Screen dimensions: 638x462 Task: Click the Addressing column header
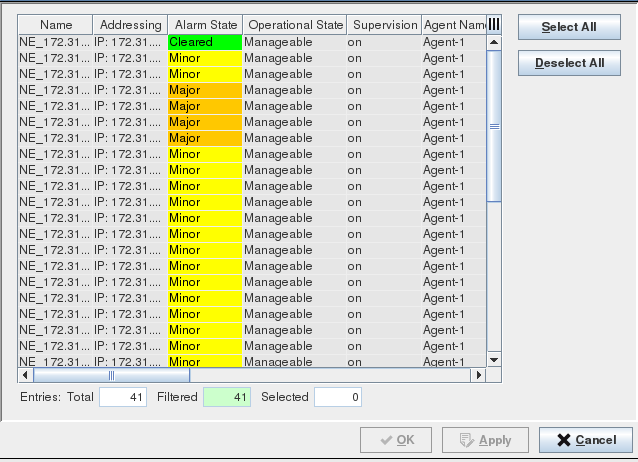[x=130, y=24]
